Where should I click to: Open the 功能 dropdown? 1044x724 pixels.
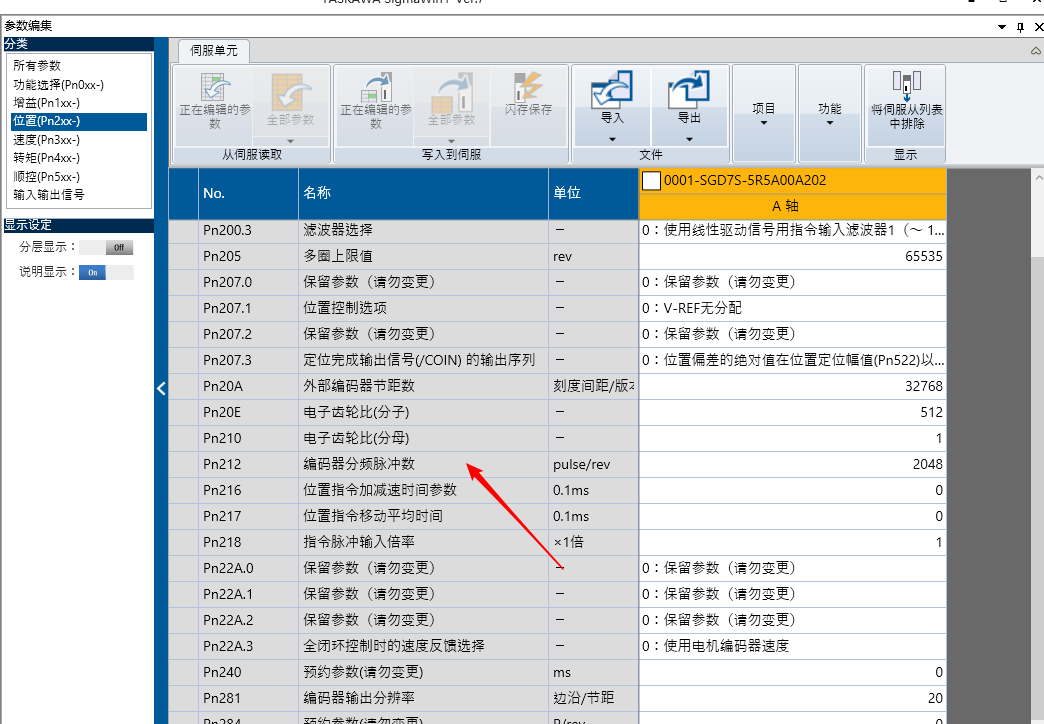coord(829,113)
